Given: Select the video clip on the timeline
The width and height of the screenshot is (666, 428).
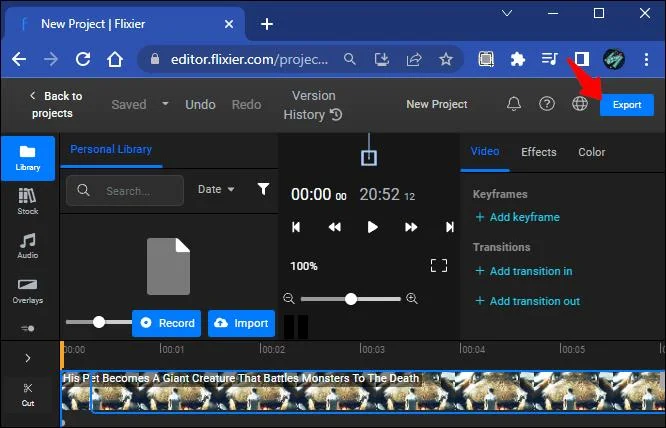Looking at the screenshot, I should point(363,391).
